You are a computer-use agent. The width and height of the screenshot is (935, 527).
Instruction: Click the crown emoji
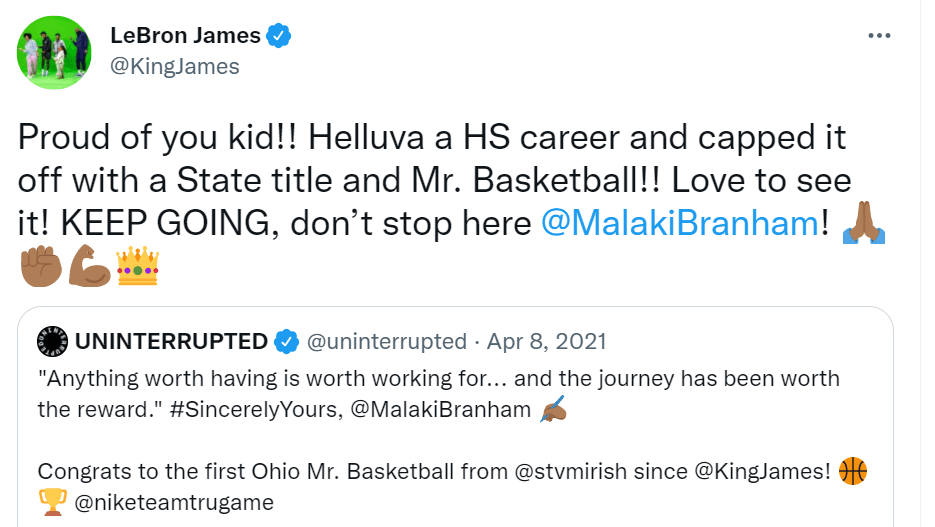(138, 265)
